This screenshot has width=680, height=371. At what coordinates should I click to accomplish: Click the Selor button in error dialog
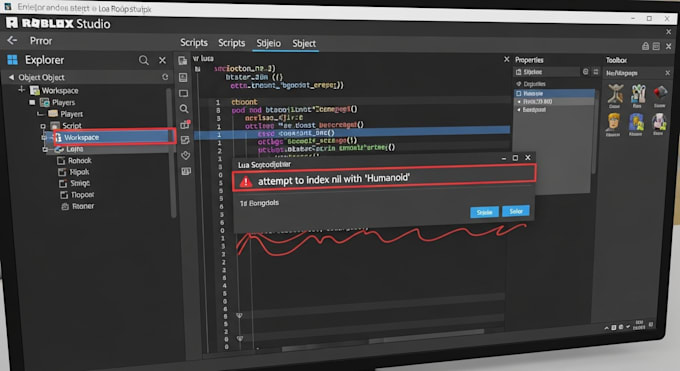click(x=516, y=211)
